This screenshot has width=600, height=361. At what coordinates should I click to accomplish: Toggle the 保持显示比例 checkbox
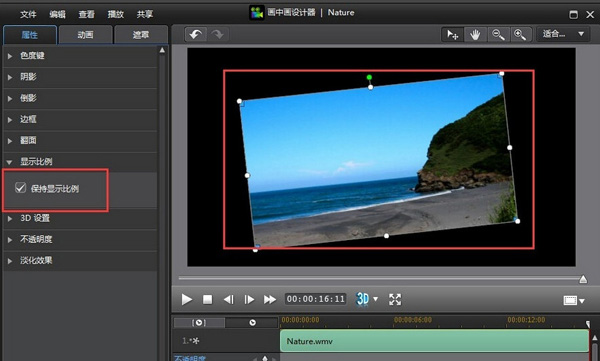[20, 188]
